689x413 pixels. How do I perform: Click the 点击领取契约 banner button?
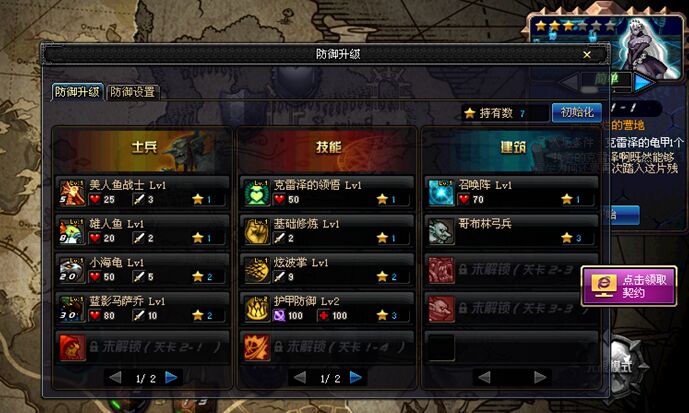tap(629, 286)
